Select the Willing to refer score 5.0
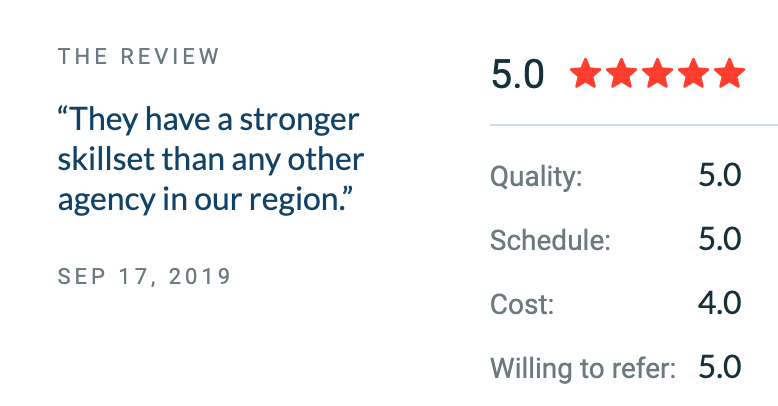The image size is (778, 406). tap(720, 367)
